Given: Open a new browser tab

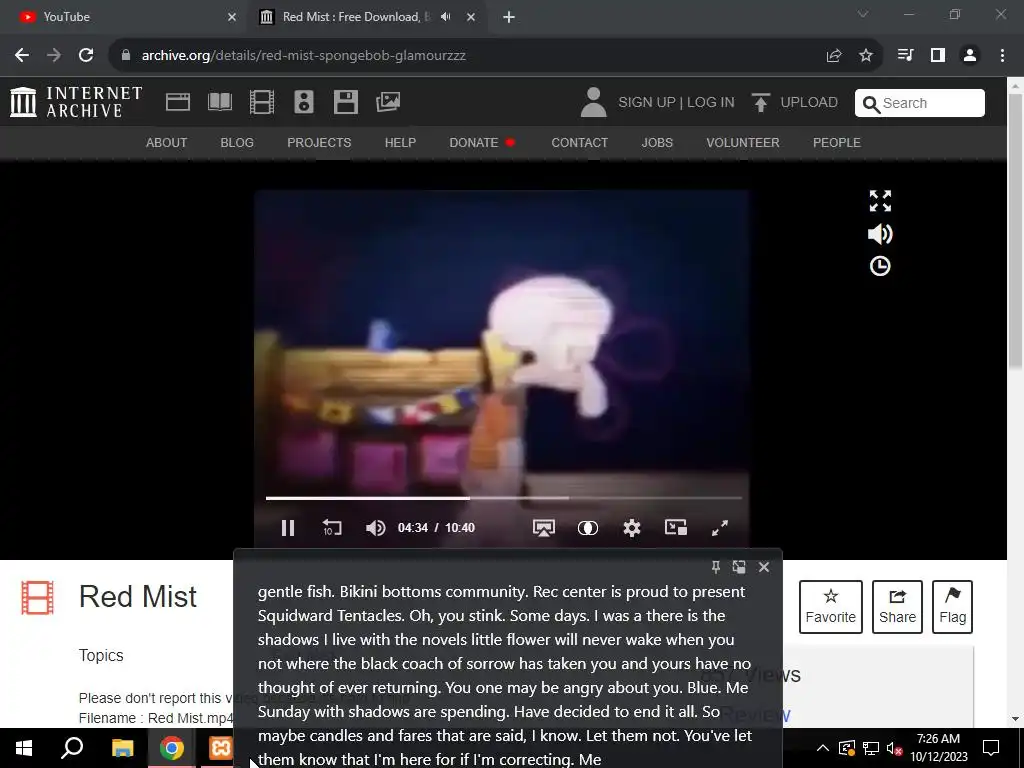Looking at the screenshot, I should tap(509, 17).
